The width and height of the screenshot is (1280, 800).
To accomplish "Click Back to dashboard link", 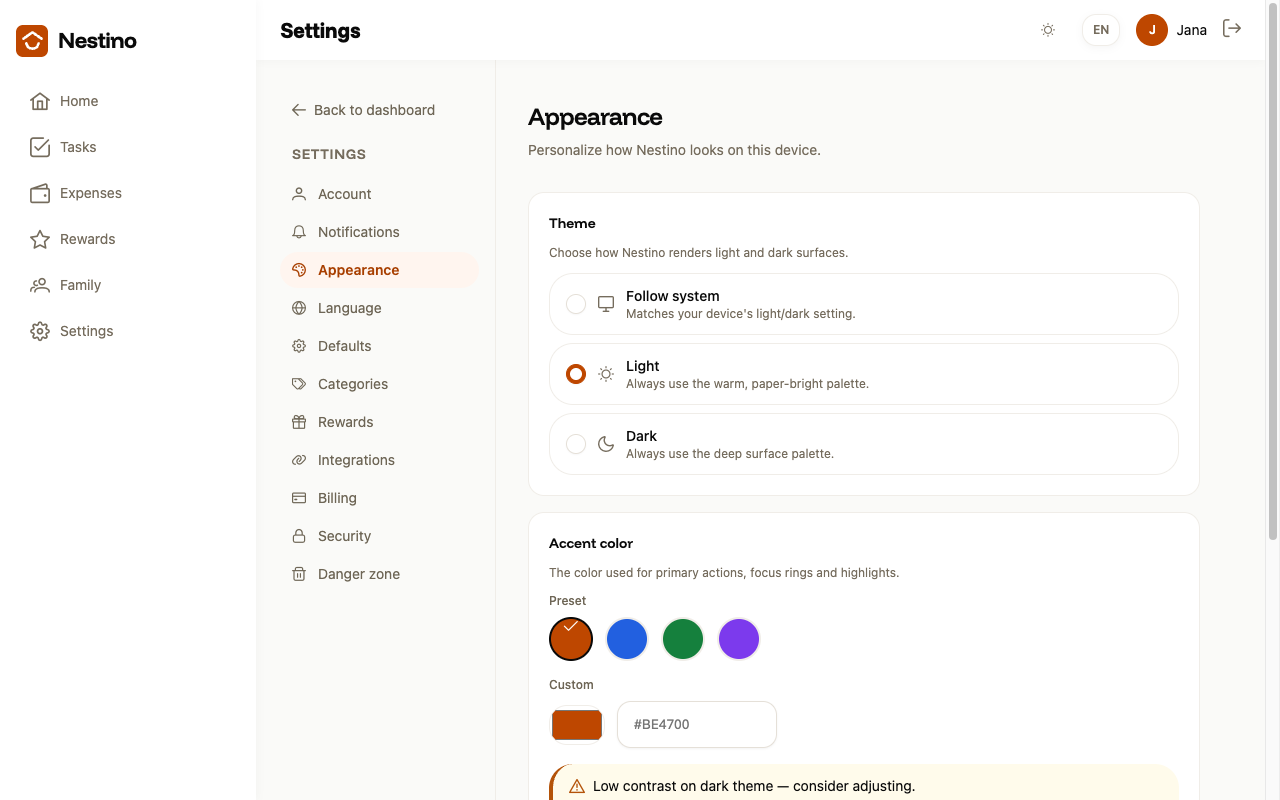I will point(363,110).
